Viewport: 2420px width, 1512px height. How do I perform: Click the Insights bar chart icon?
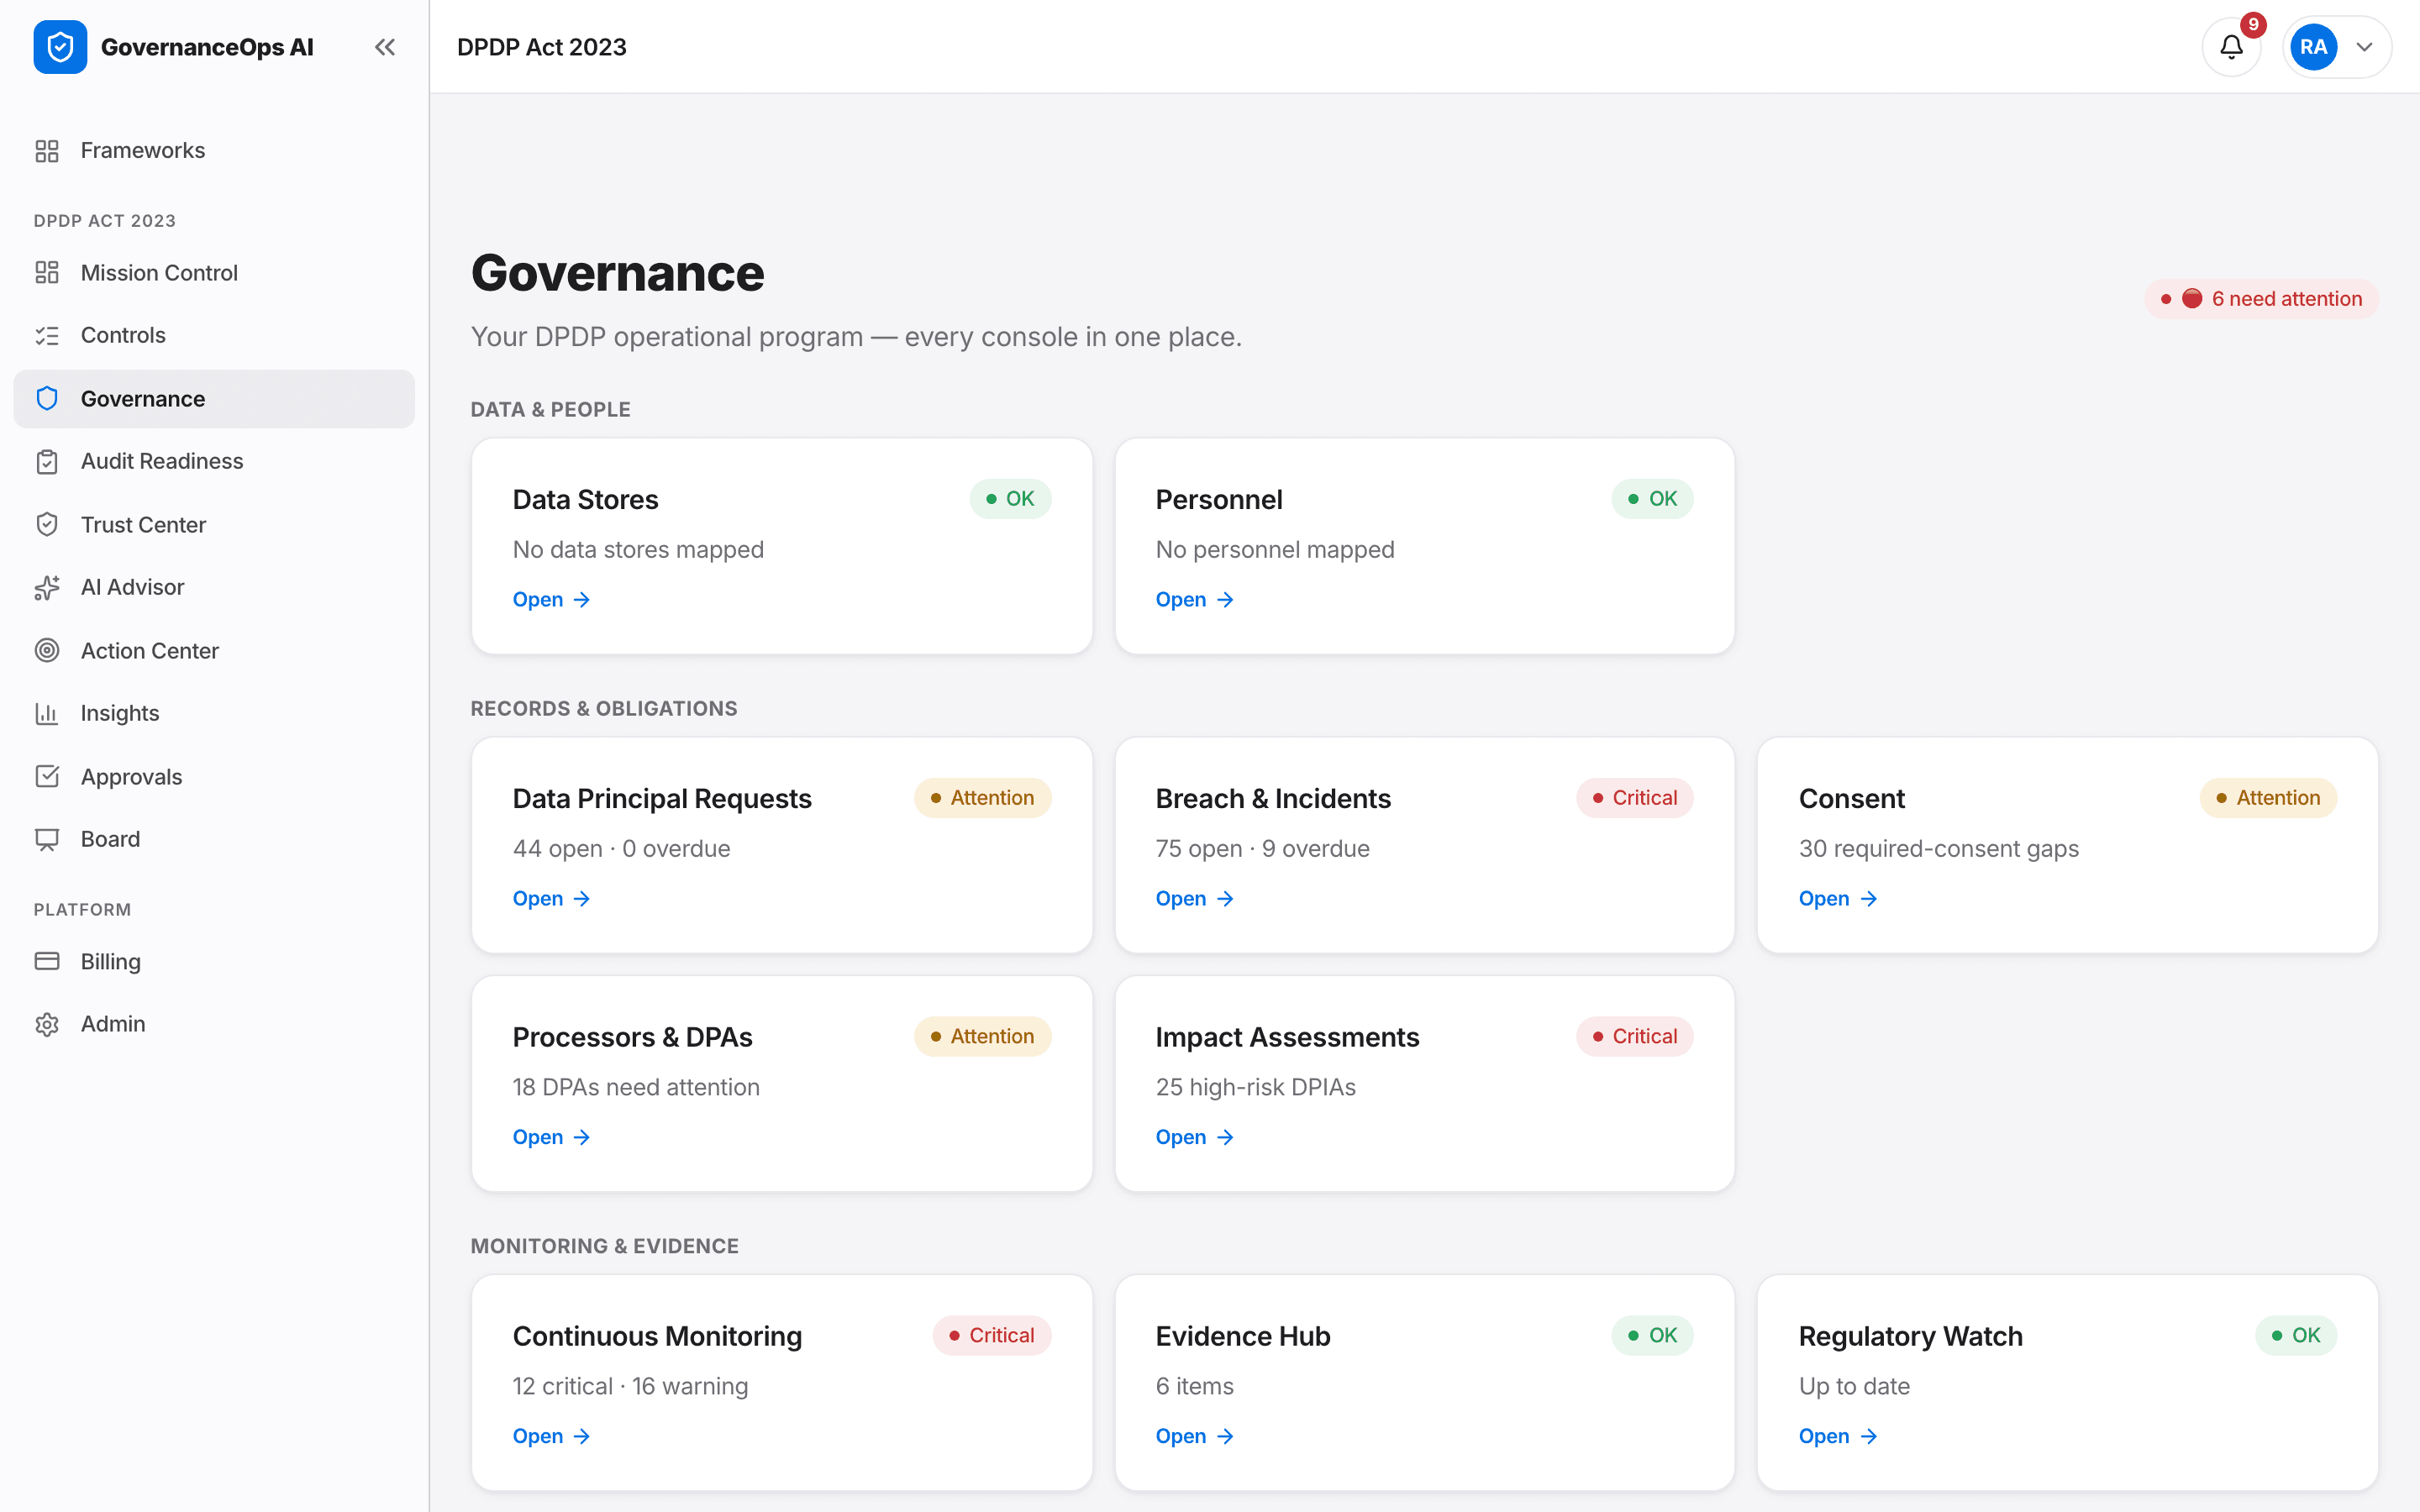47,713
